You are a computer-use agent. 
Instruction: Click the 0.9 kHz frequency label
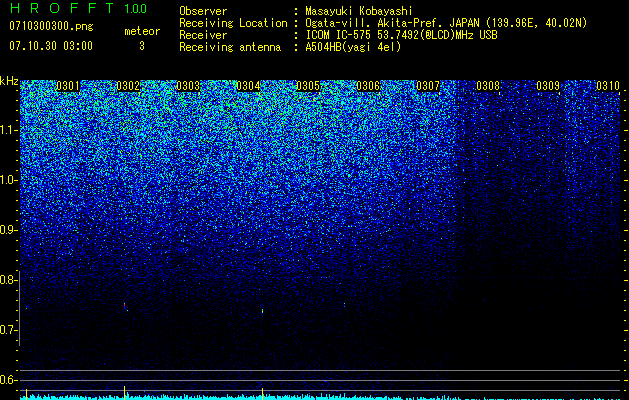pos(8,230)
